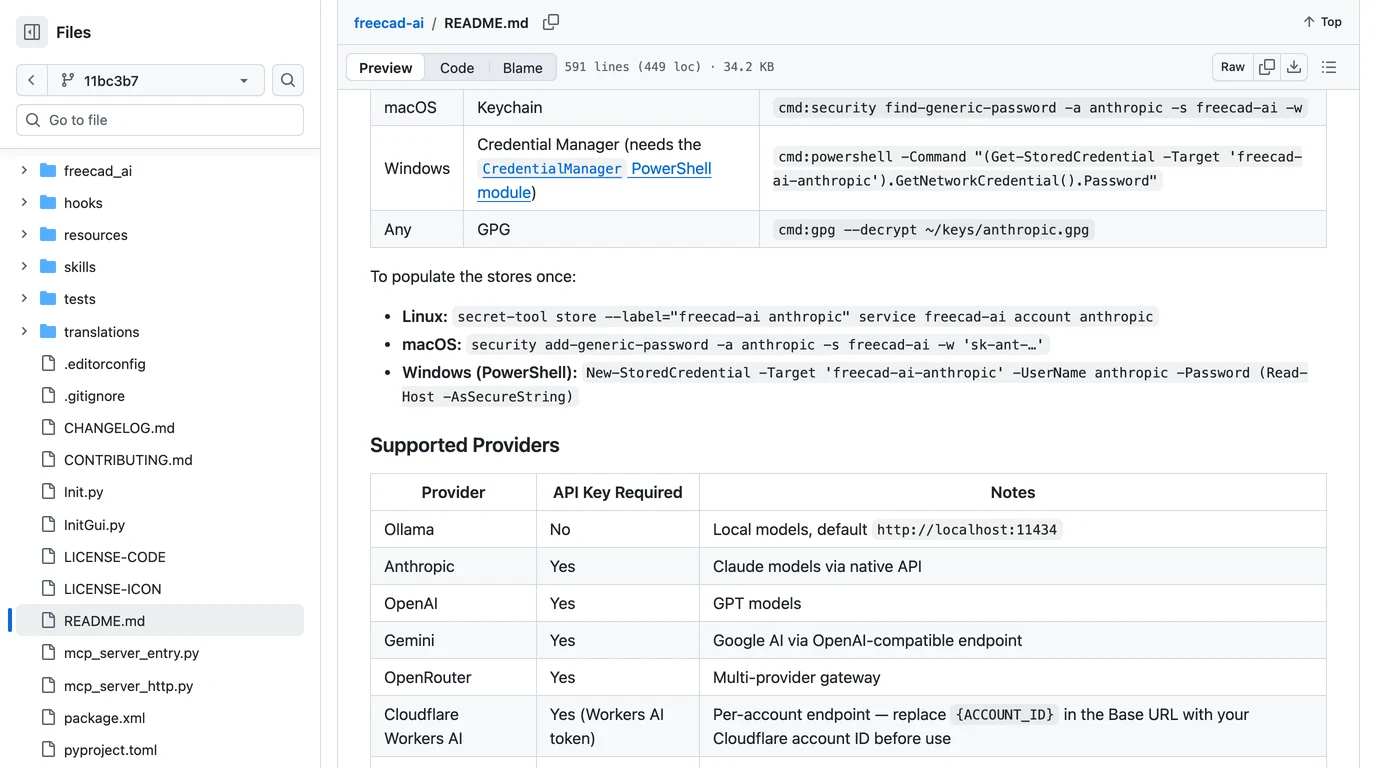Click the hooks folder icon
The image size is (1376, 768).
pos(48,203)
